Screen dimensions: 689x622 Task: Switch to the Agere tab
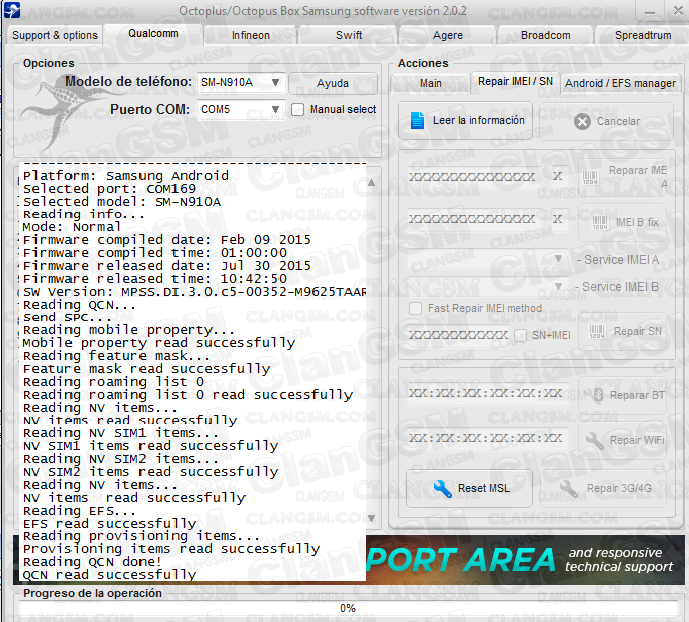tap(448, 35)
